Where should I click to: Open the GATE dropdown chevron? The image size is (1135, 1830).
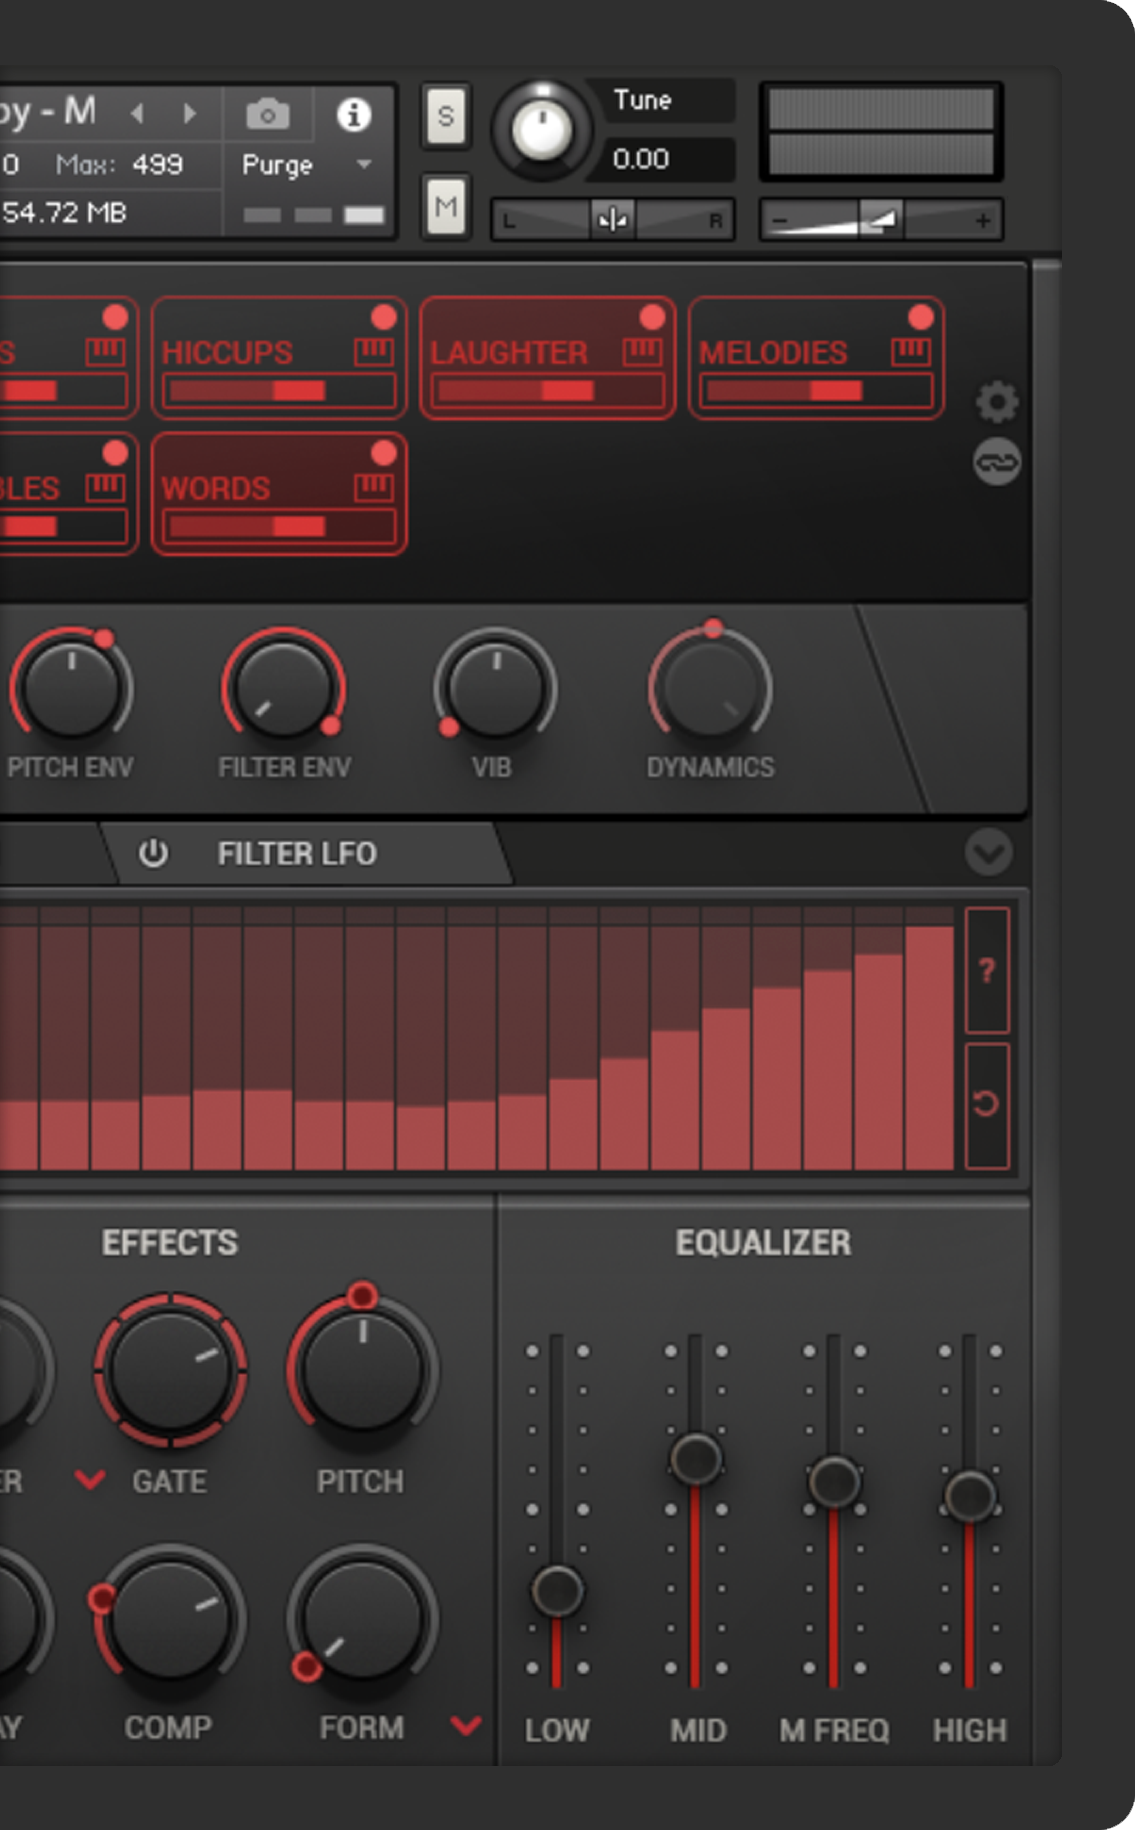90,1480
